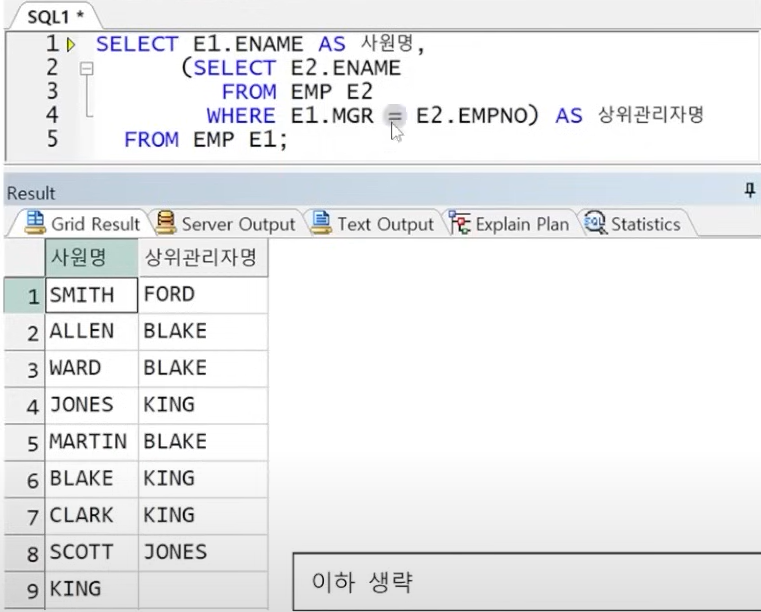The width and height of the screenshot is (761, 612).
Task: Click E2.EMPNO in the WHERE clause
Action: (471, 116)
